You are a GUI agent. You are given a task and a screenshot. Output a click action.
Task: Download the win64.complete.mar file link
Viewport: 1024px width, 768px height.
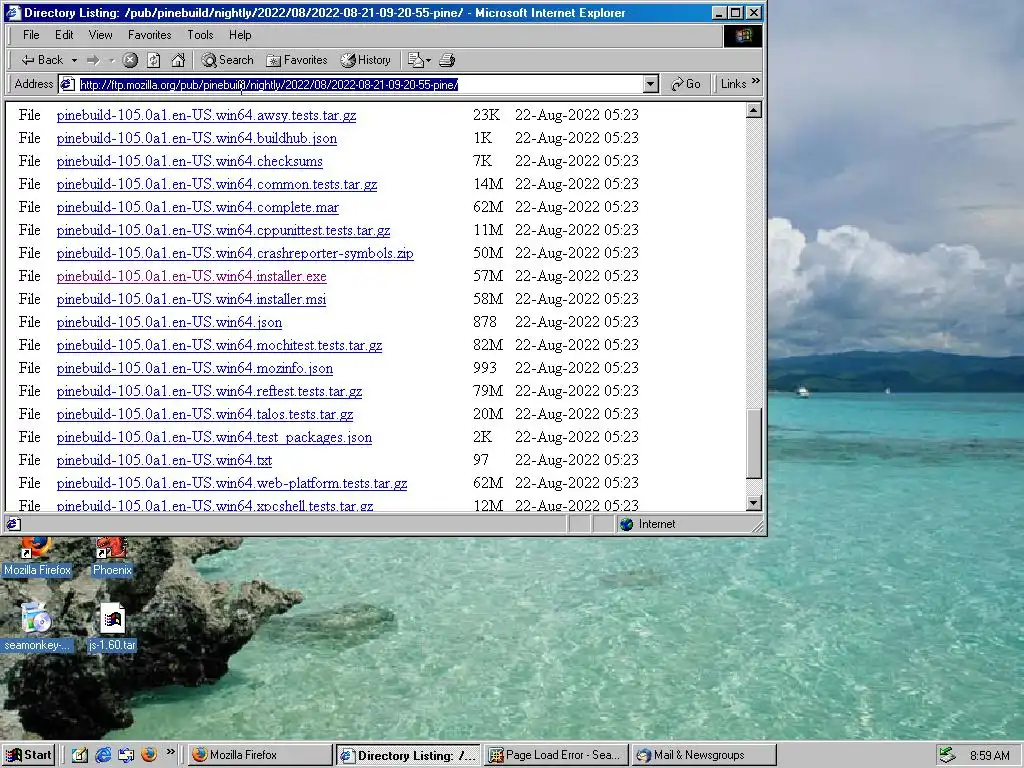[198, 208]
